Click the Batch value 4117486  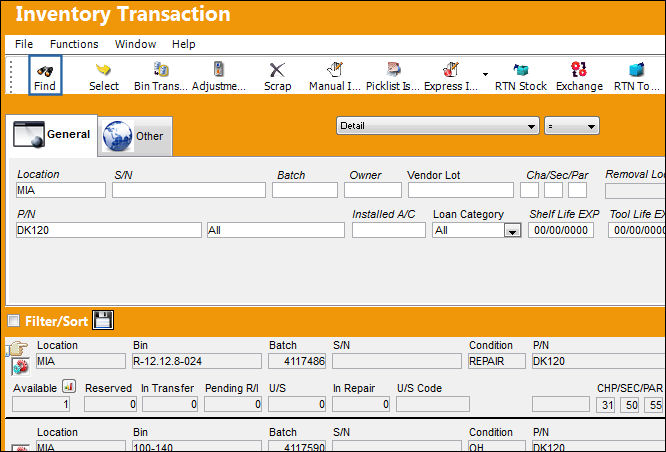pos(297,361)
